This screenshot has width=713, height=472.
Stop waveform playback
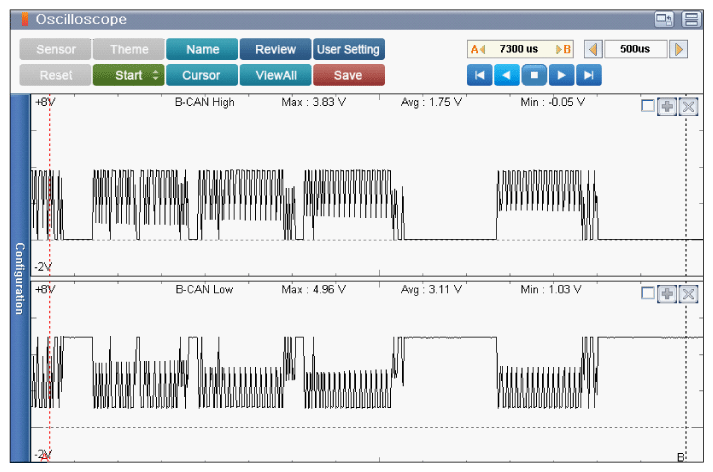pos(534,75)
